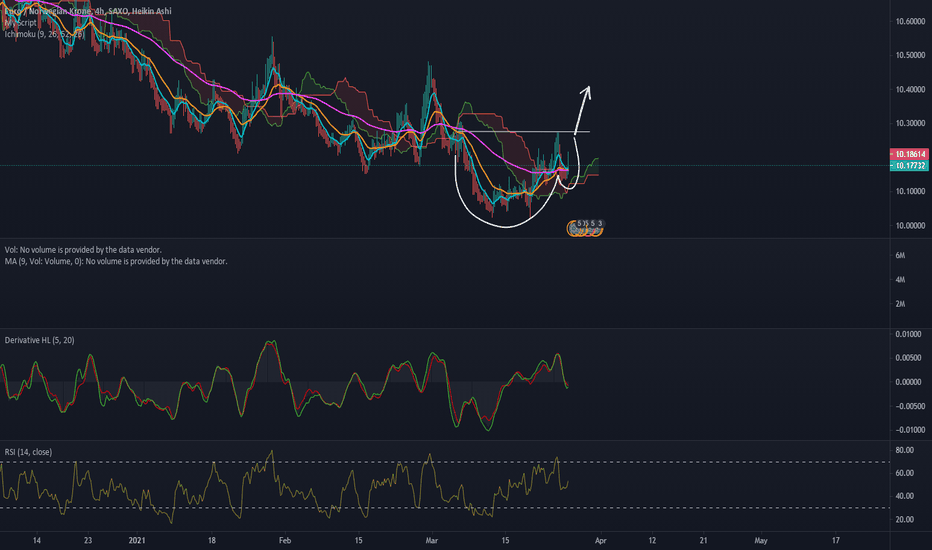Click the teal 10.17732 current price tag
932x550 pixels.
tap(909, 165)
